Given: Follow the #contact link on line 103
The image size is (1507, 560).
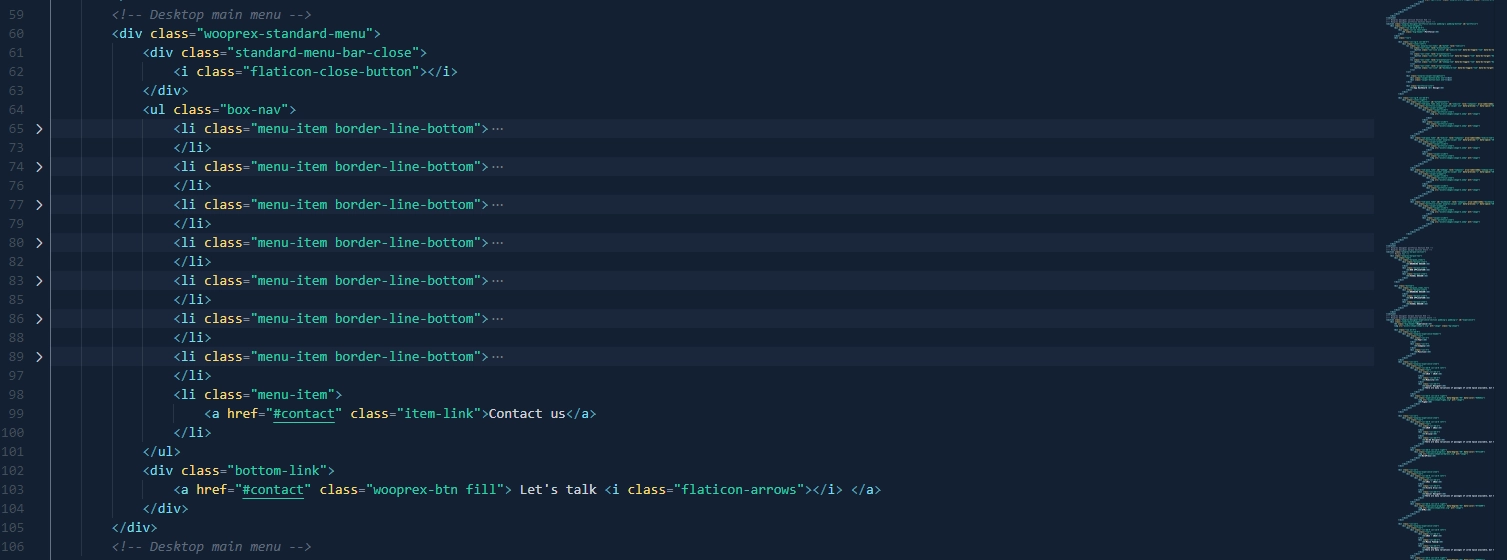Looking at the screenshot, I should [272, 490].
